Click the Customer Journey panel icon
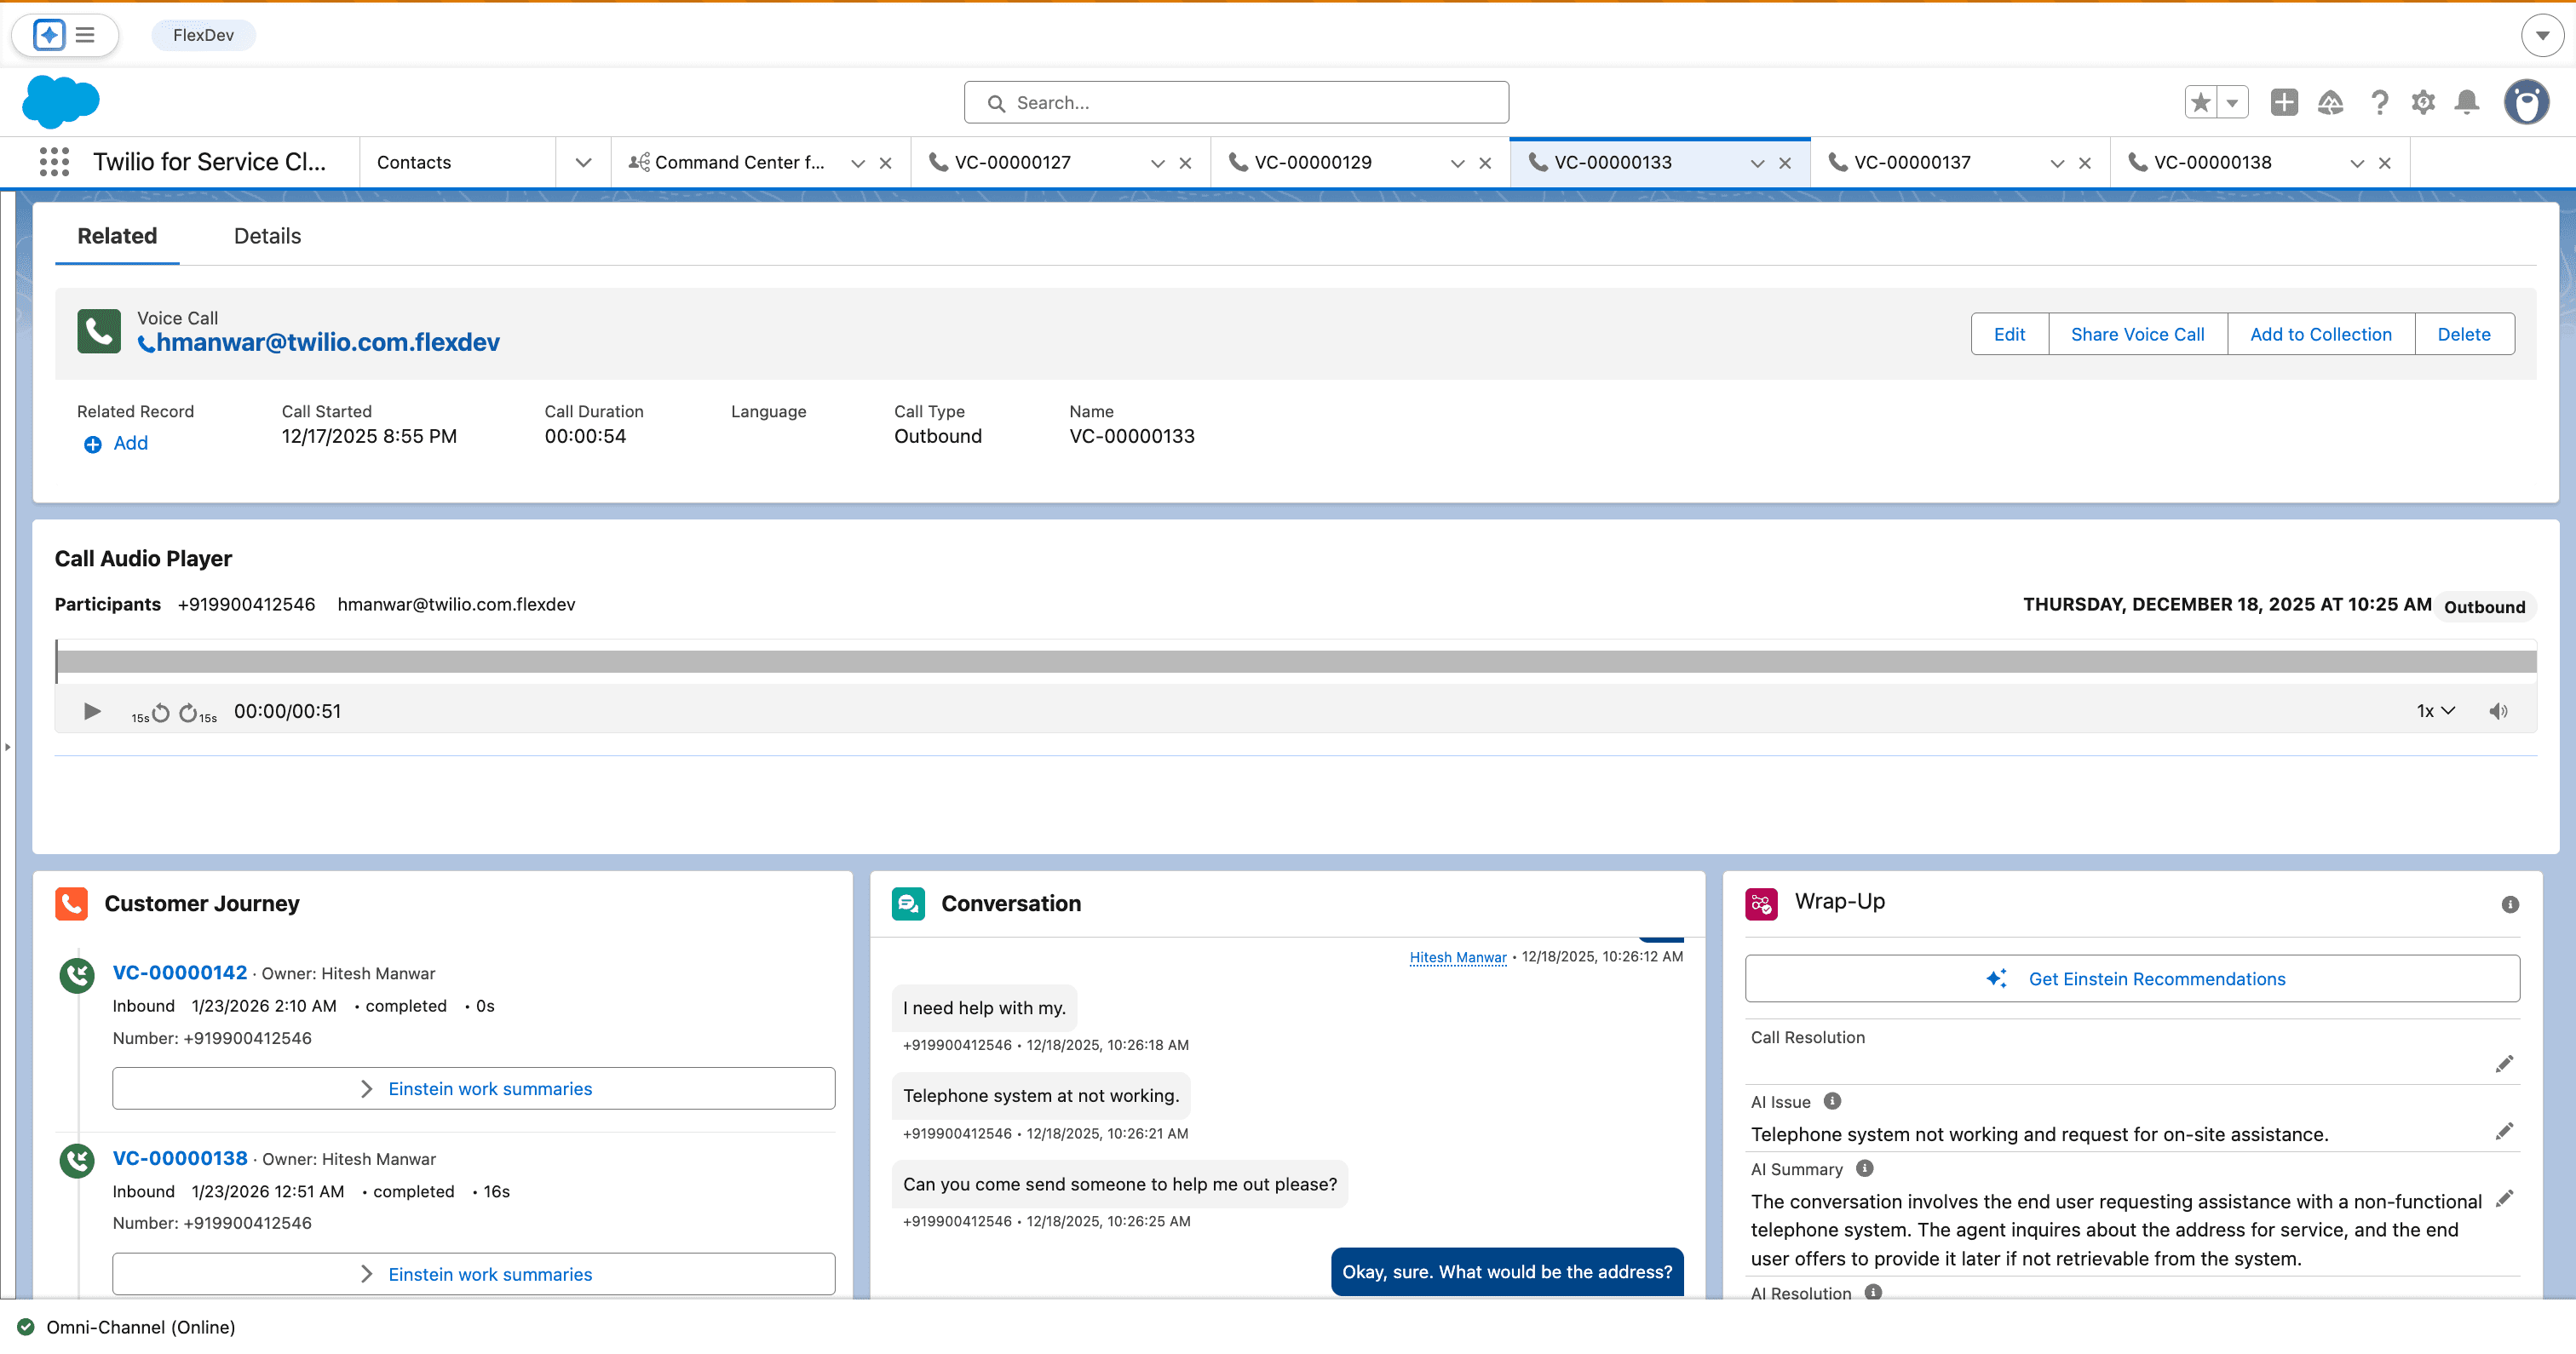The height and width of the screenshot is (1354, 2576). [x=72, y=903]
